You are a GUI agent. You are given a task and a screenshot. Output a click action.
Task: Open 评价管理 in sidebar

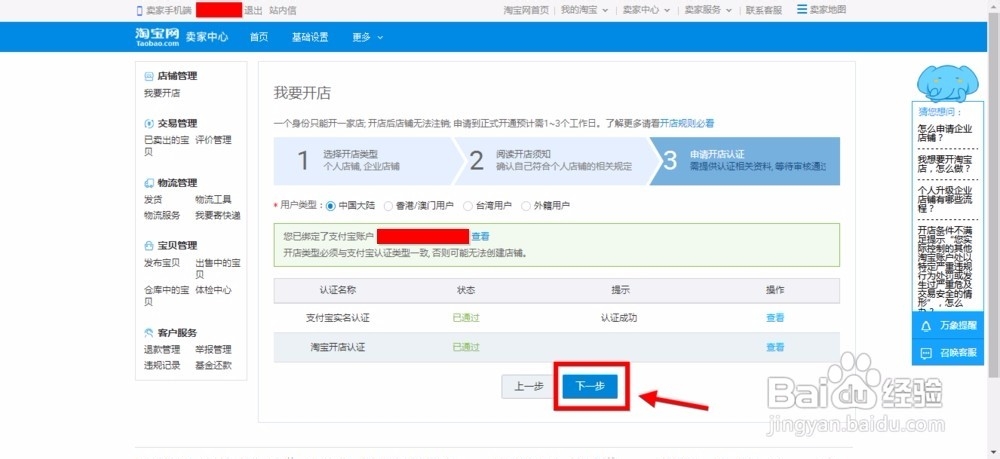click(213, 140)
